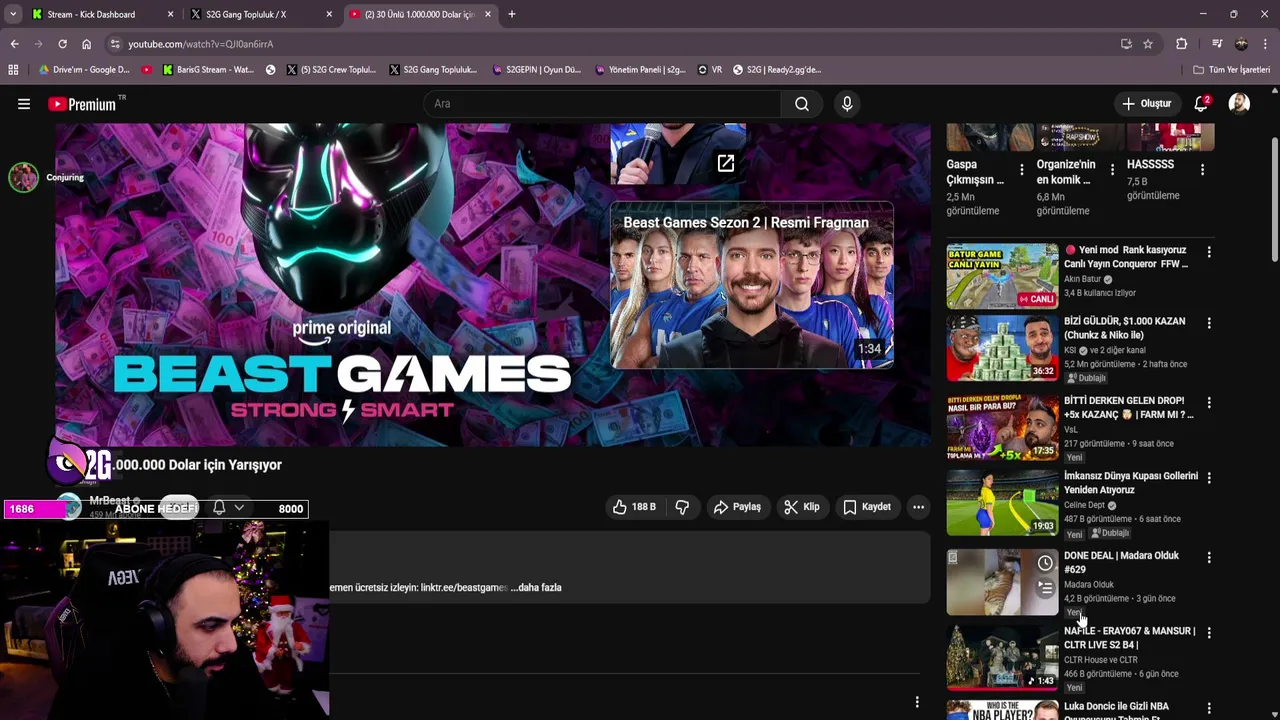Open Chrome tab search dropdown arrow
This screenshot has height=720, width=1280.
(13, 14)
